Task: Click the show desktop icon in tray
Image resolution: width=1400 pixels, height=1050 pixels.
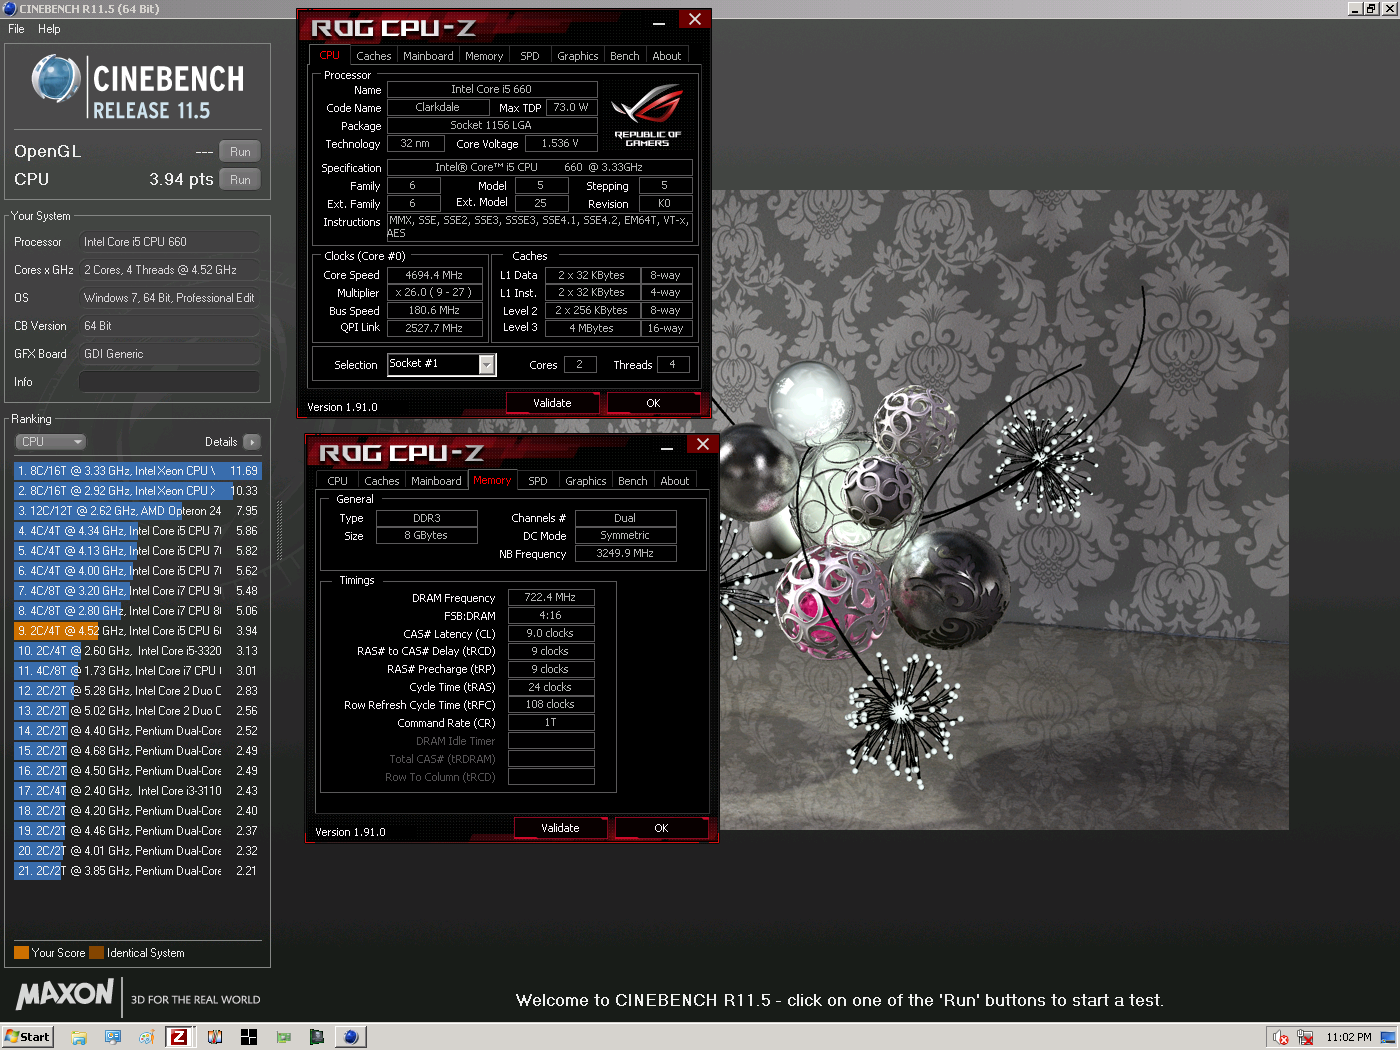Action: pos(1388,1038)
